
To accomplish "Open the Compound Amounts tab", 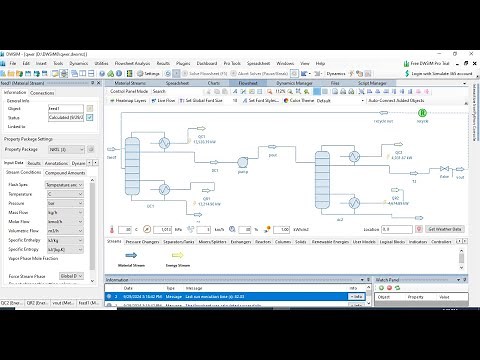I will pyautogui.click(x=65, y=173).
